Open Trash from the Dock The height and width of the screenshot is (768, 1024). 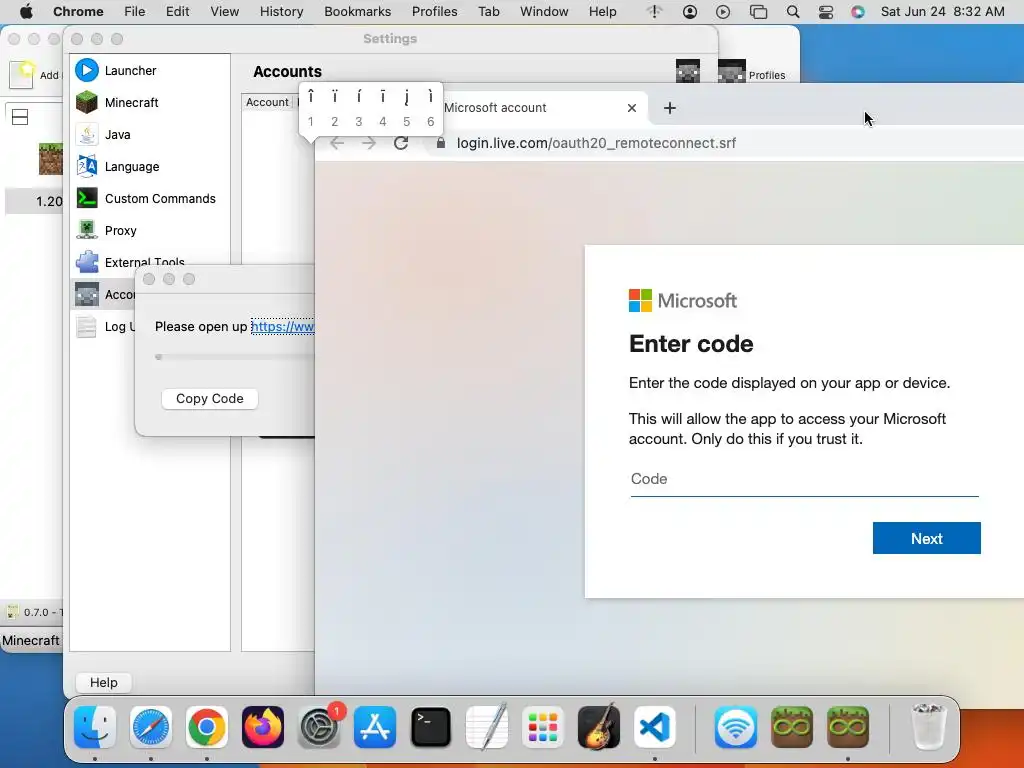[928, 727]
